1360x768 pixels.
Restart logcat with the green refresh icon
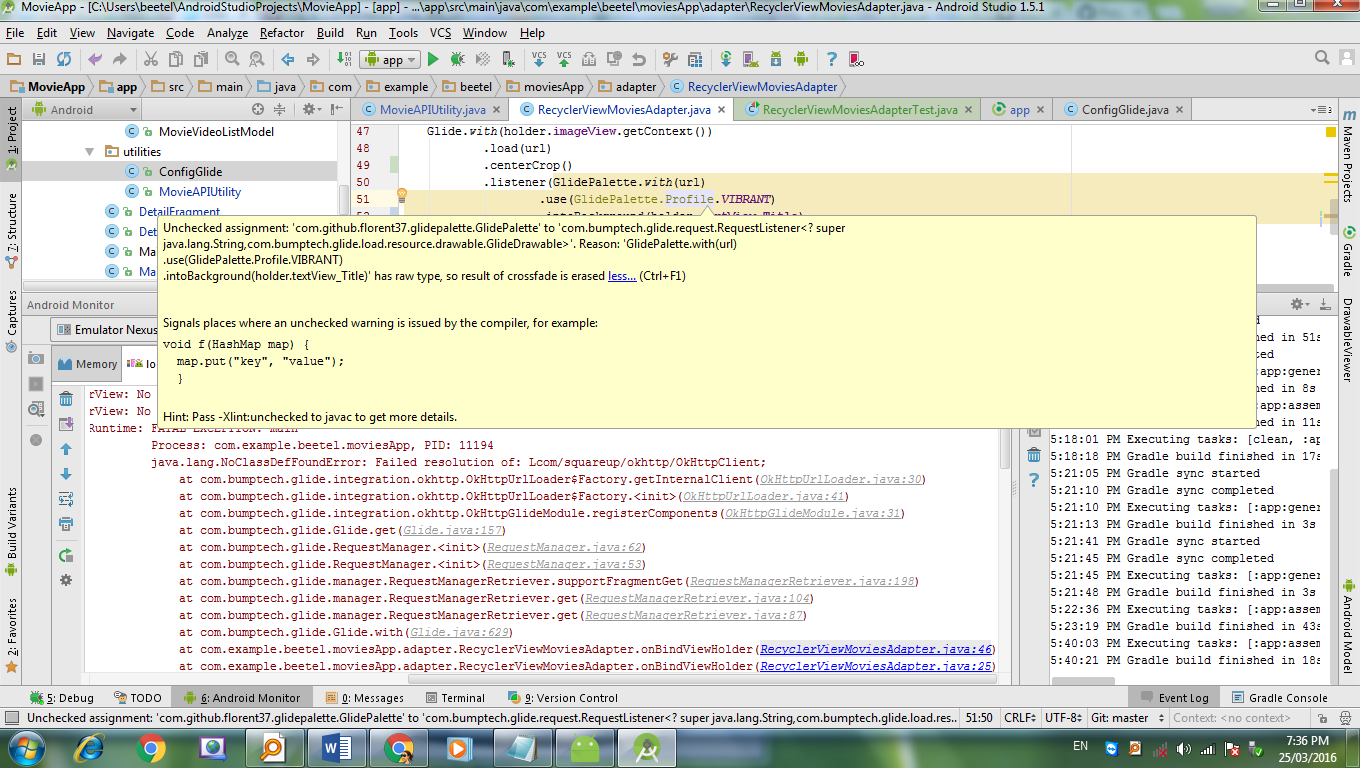coord(66,555)
